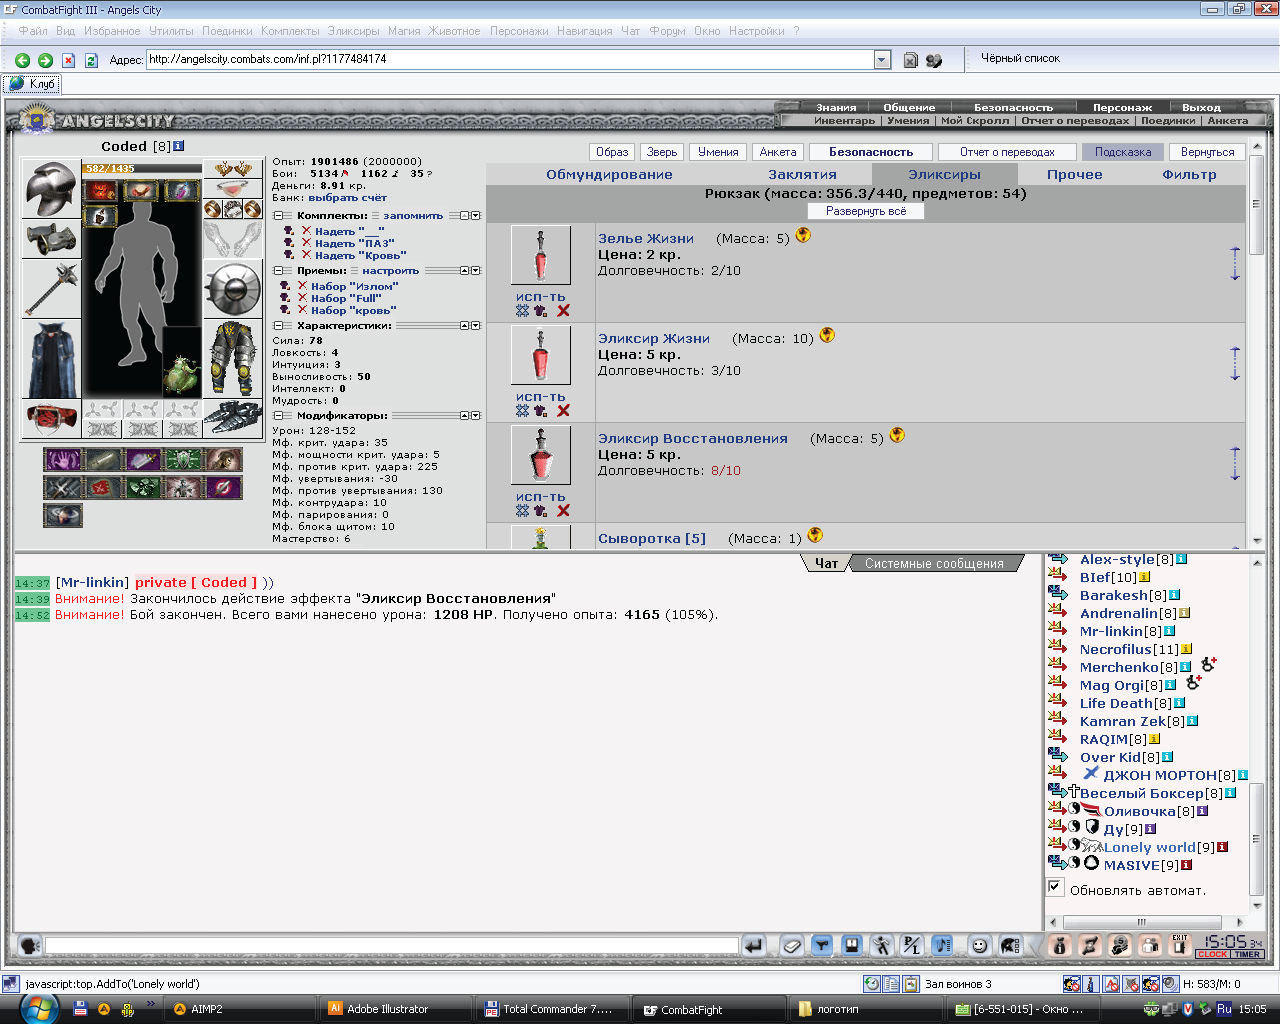Click the helmet equipment slot
The image size is (1280, 1024).
[x=51, y=189]
